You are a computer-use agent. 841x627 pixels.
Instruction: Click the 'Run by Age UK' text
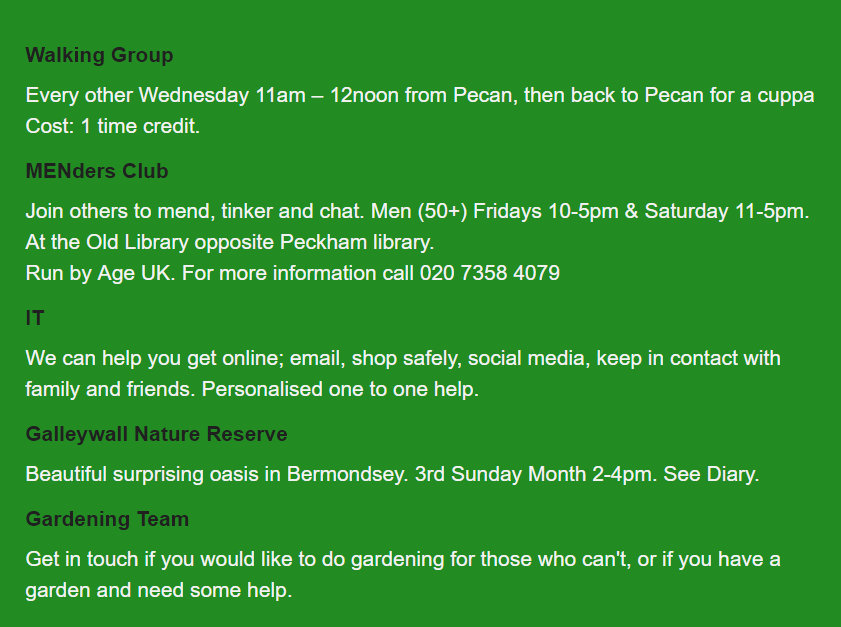(x=100, y=274)
